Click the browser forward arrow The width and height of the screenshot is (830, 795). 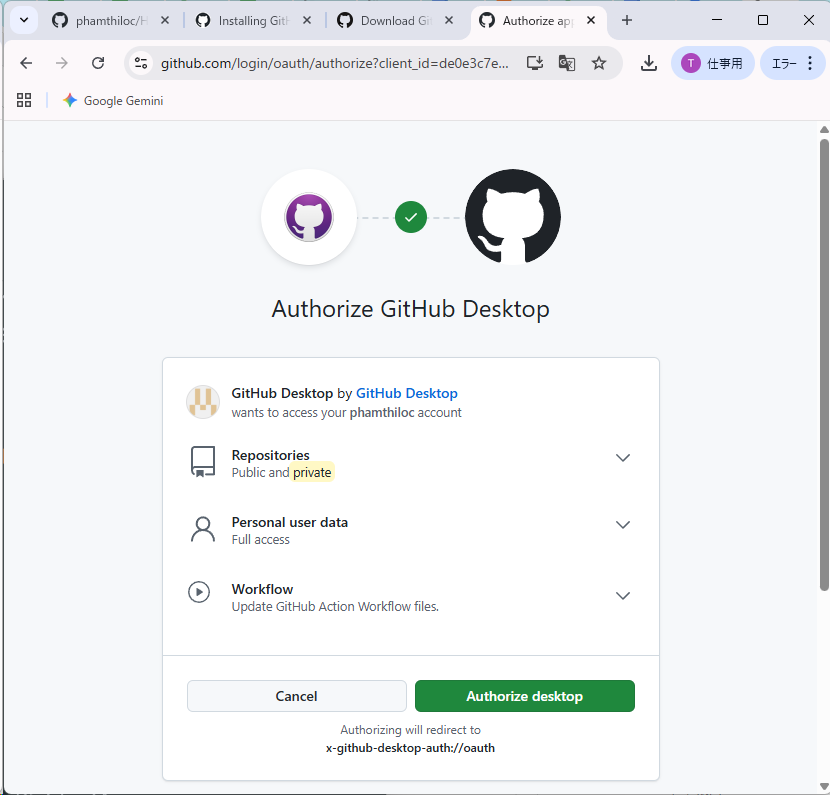pyautogui.click(x=62, y=64)
